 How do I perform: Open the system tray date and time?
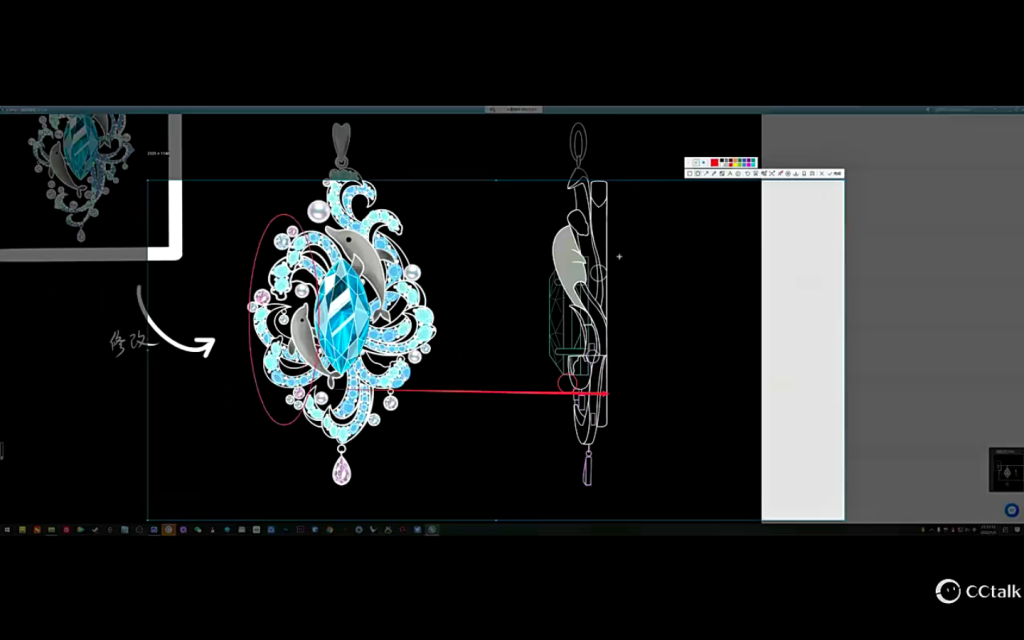point(989,529)
